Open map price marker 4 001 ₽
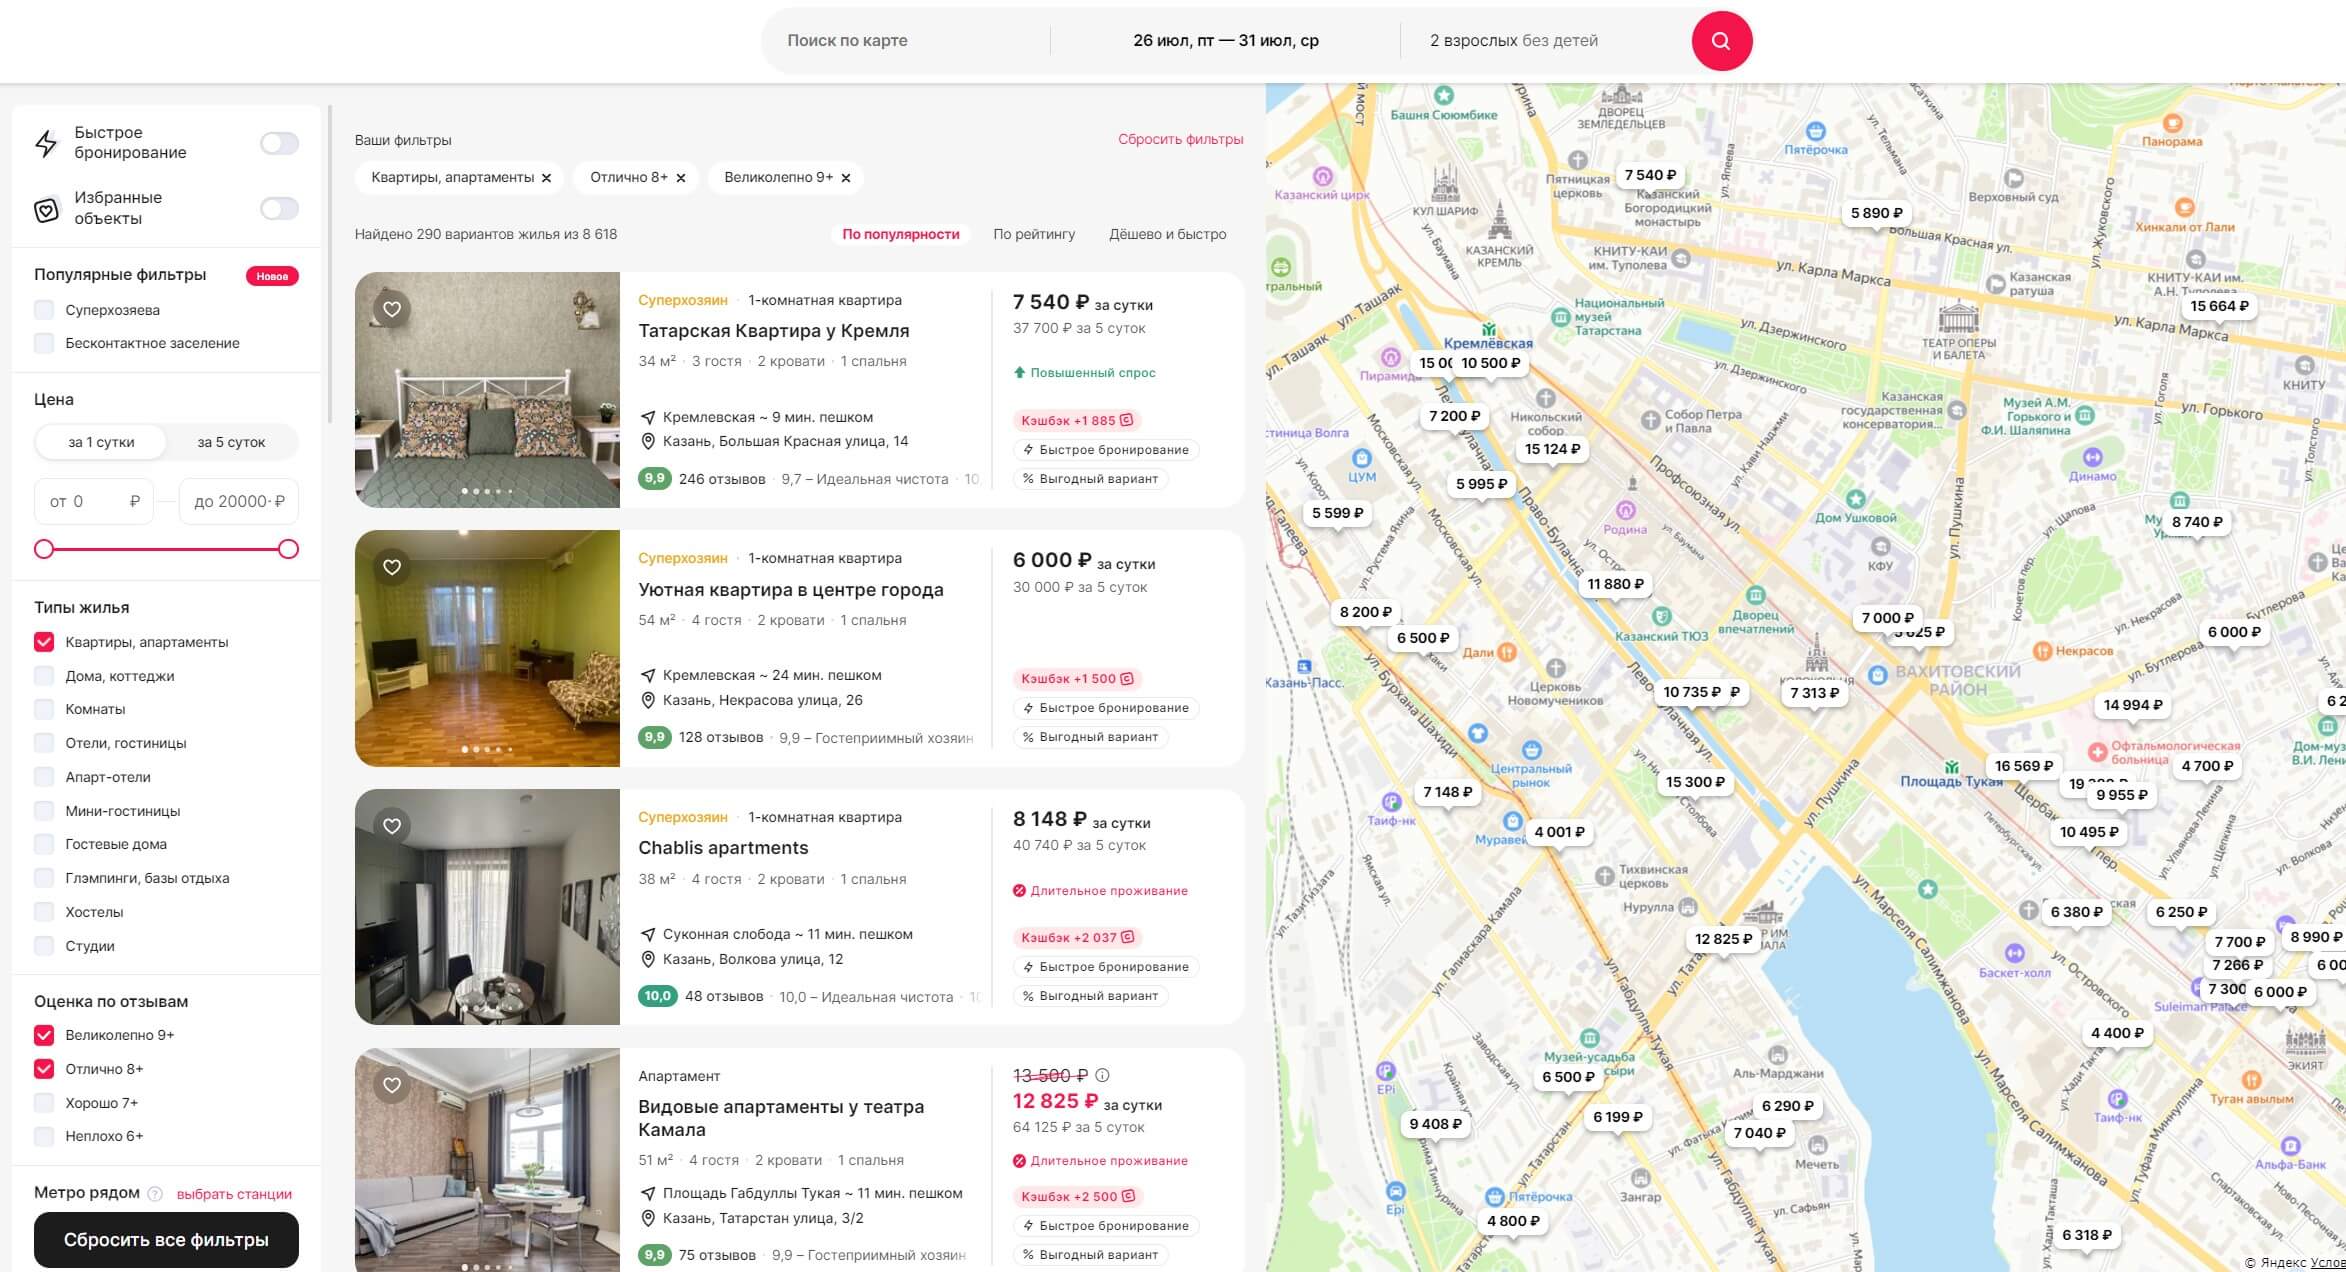The width and height of the screenshot is (2346, 1272). (x=1559, y=832)
